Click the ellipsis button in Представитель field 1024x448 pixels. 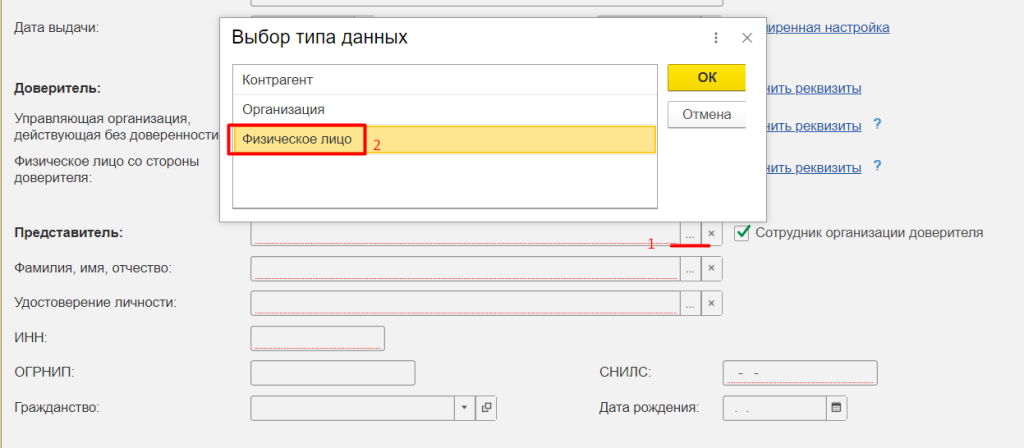point(690,233)
